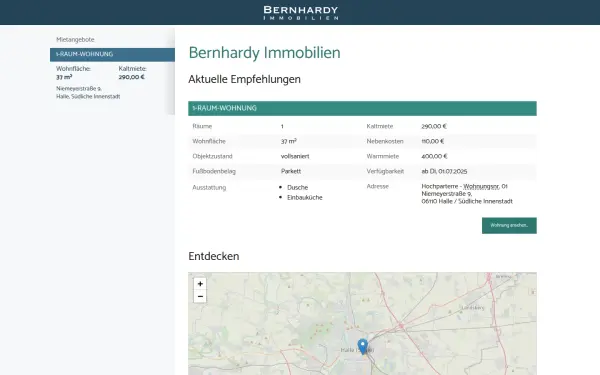Click the Parkett Fußbodenbelag value

[291, 171]
